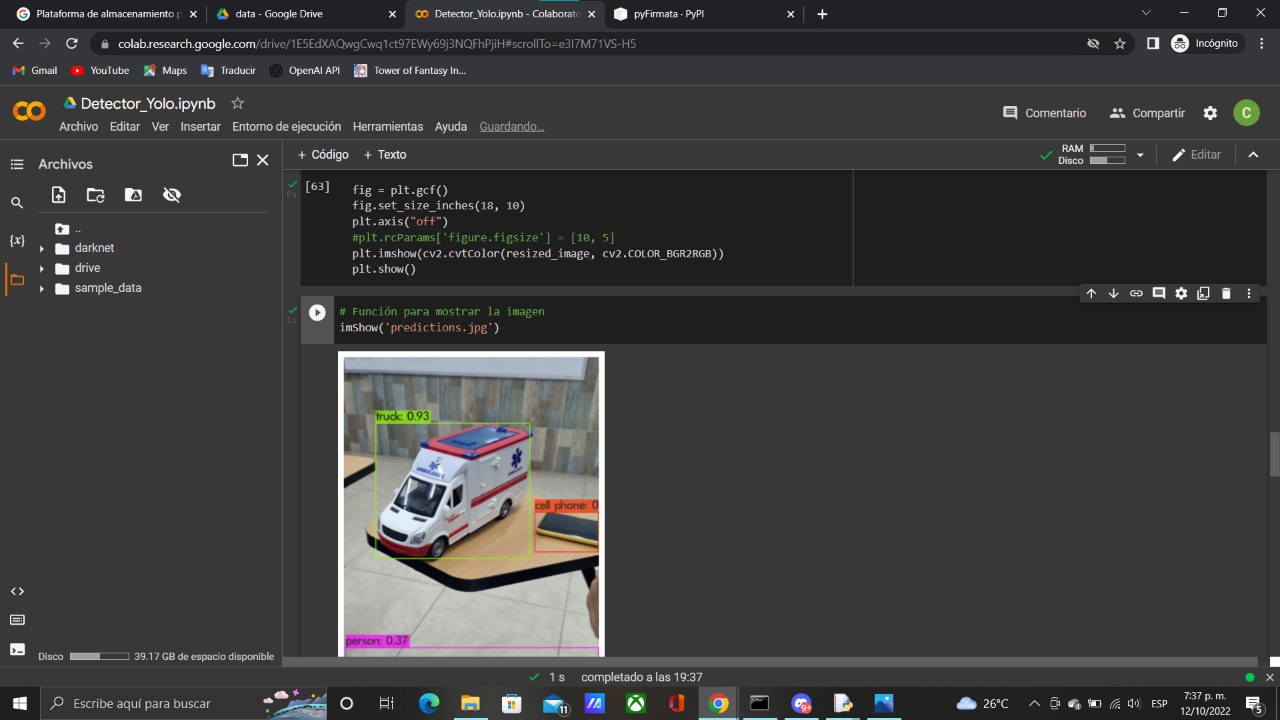
Task: Click the Compartir button
Action: 1147,113
